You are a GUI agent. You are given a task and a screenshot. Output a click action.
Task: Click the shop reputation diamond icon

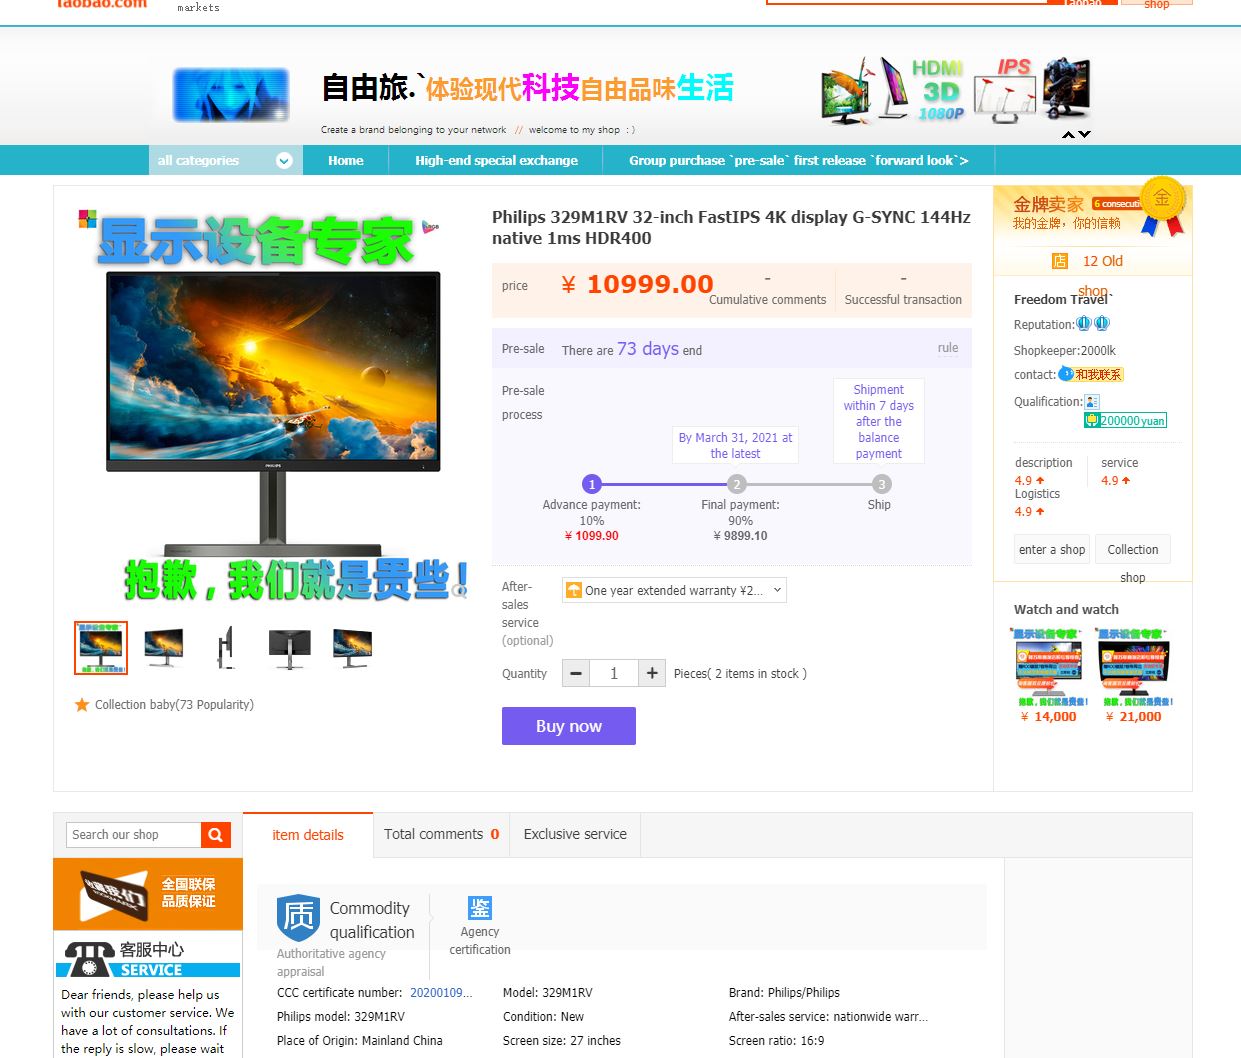1092,324
